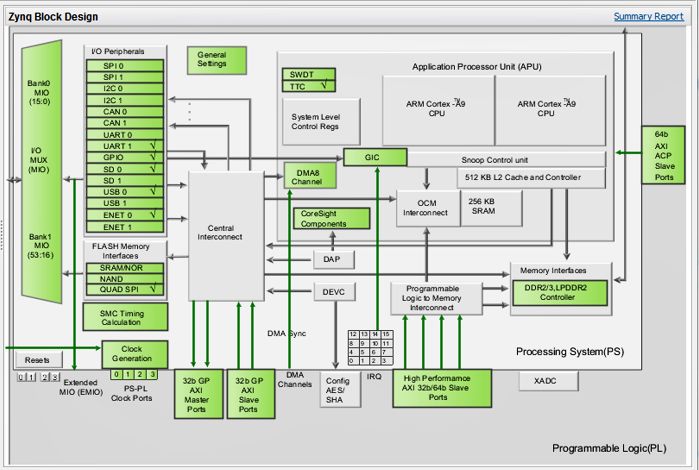Toggle the checked ENET 0 peripheral
This screenshot has height=470, width=699.
click(x=125, y=215)
